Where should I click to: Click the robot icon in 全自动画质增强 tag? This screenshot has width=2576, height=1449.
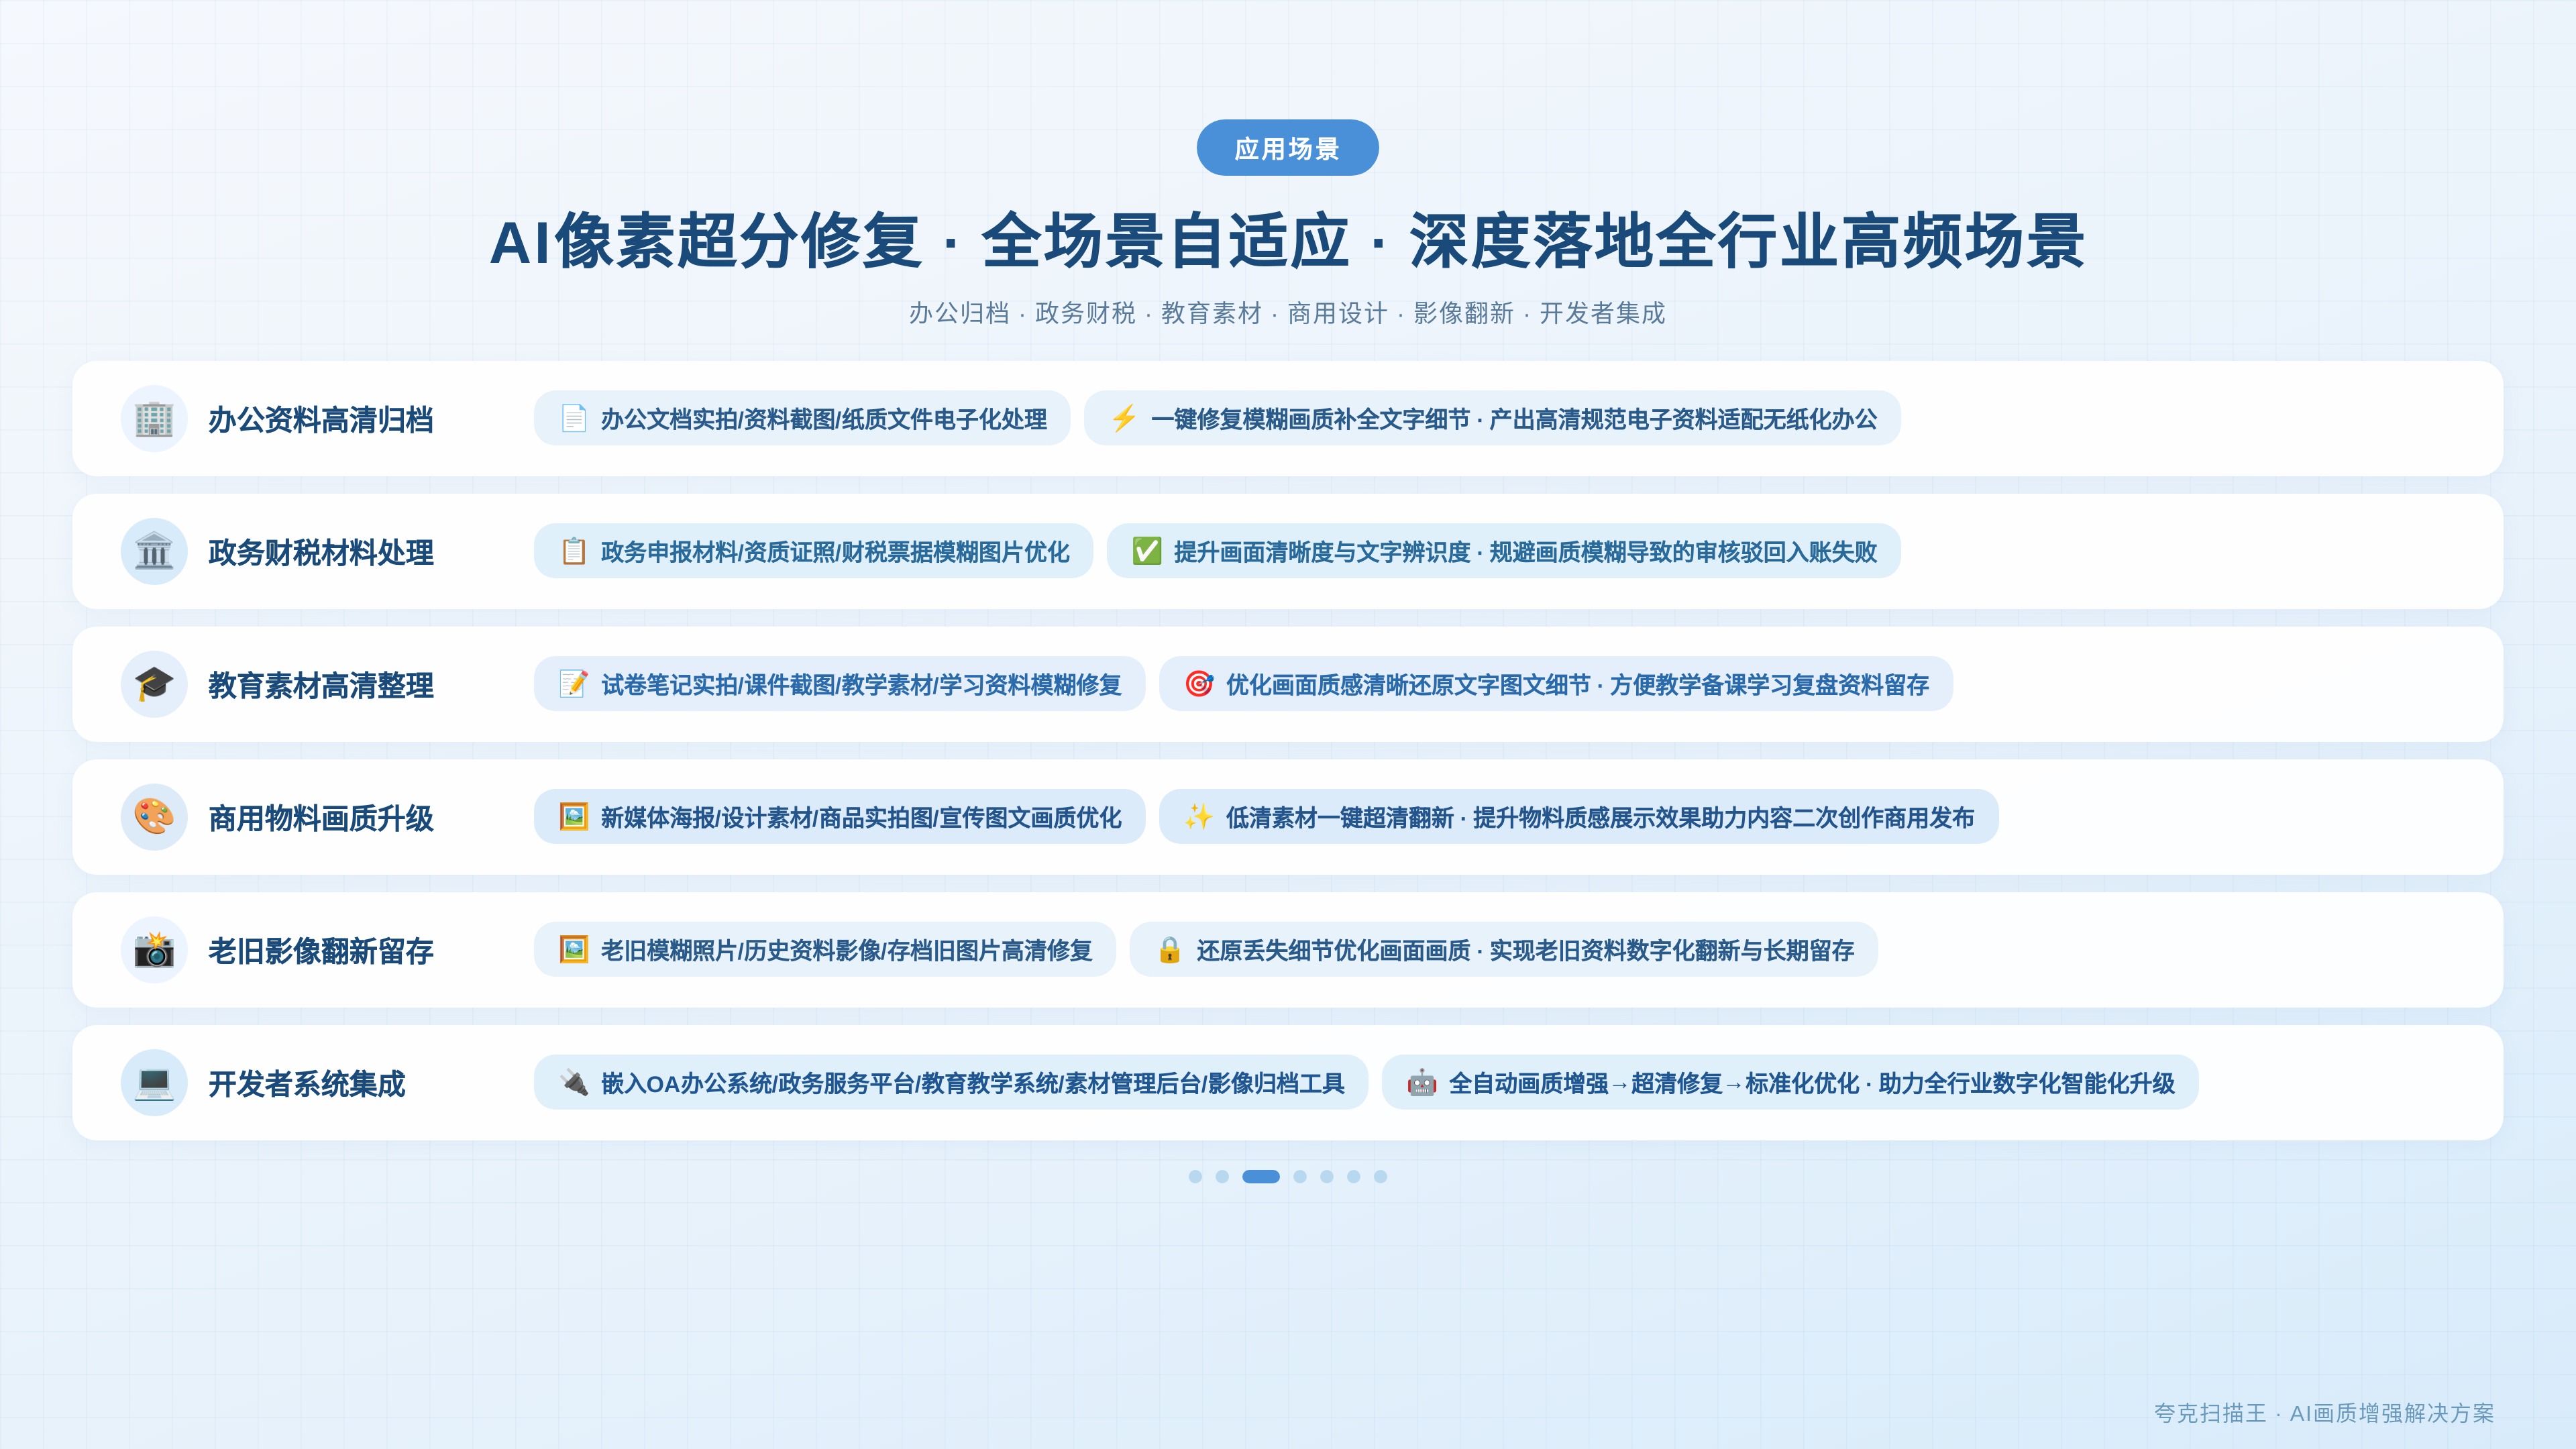pos(1422,1083)
